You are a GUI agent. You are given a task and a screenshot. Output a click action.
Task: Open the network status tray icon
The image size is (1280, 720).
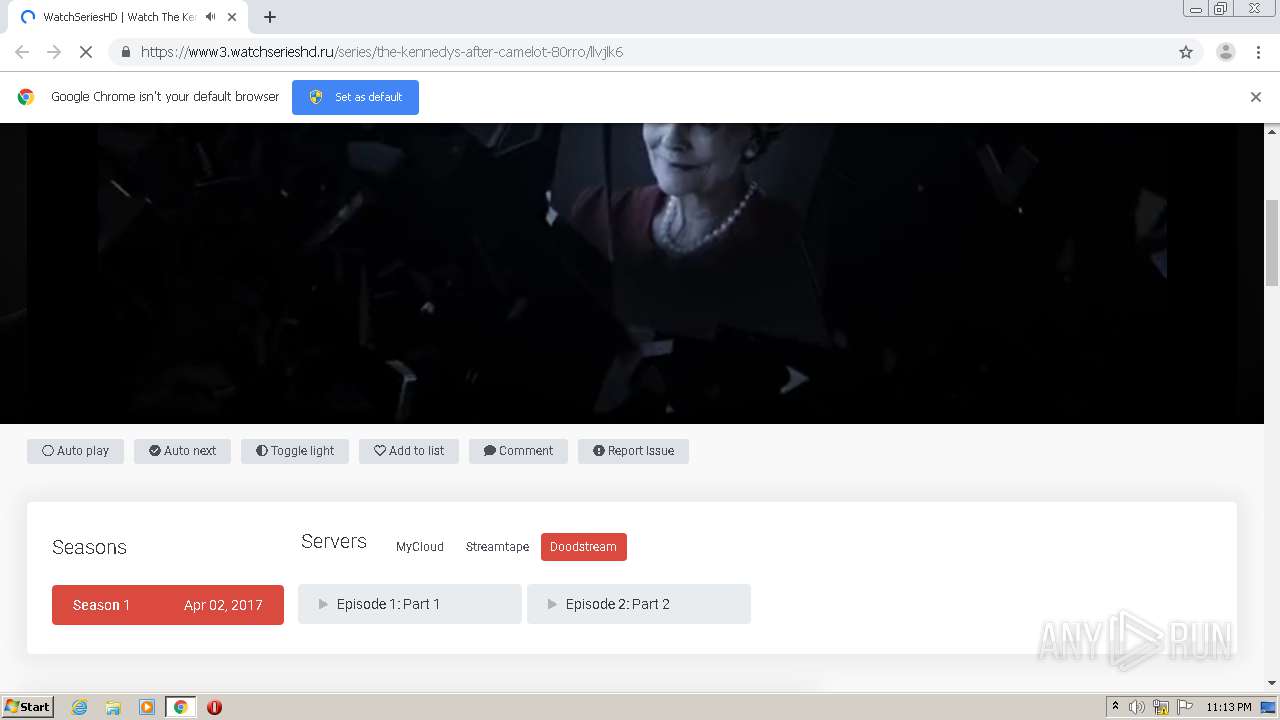pyautogui.click(x=1161, y=707)
